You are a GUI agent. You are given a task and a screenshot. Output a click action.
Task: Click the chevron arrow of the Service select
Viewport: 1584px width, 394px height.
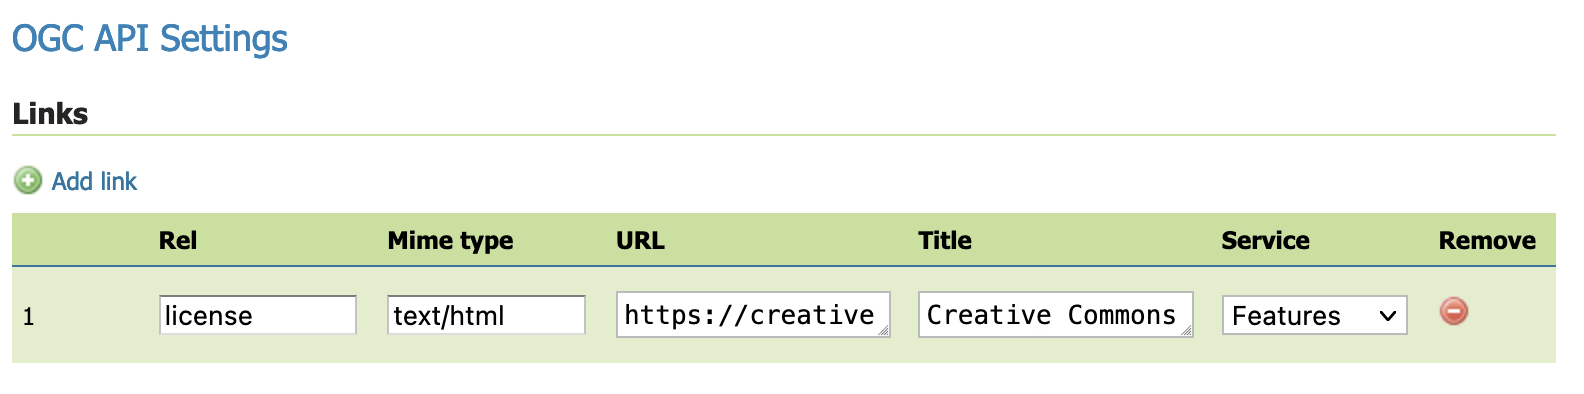1388,316
